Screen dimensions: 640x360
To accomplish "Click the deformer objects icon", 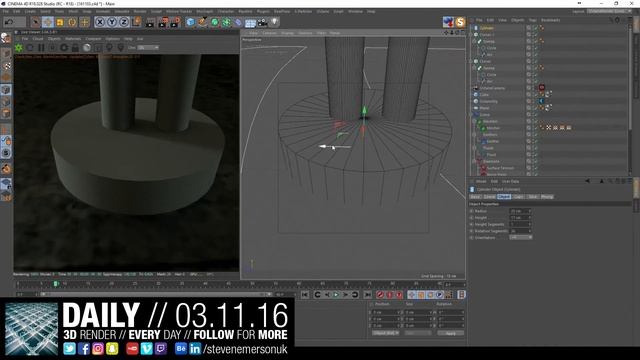I will 238,22.
